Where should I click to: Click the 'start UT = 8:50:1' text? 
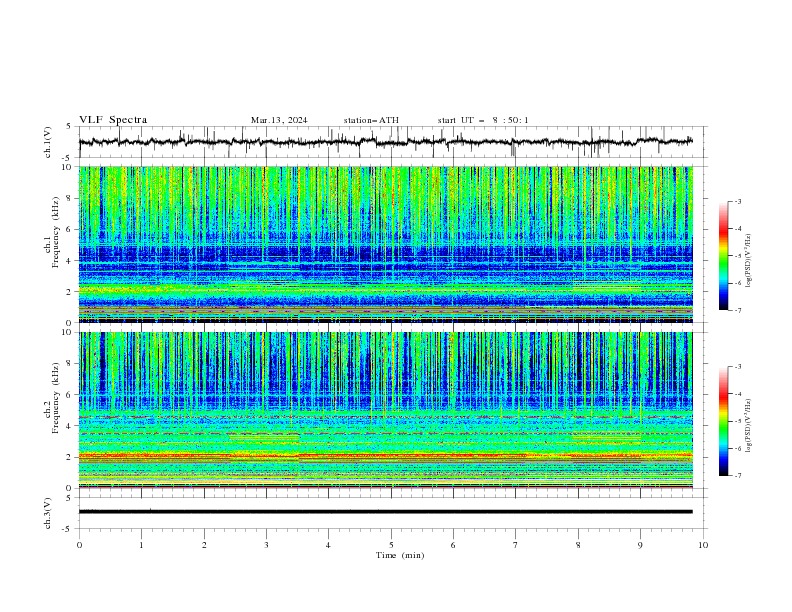click(483, 120)
